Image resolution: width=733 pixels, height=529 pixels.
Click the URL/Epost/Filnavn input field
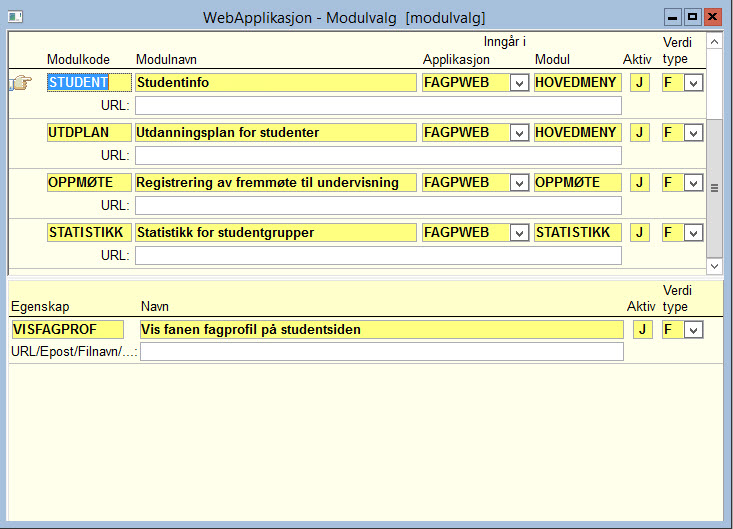point(381,352)
